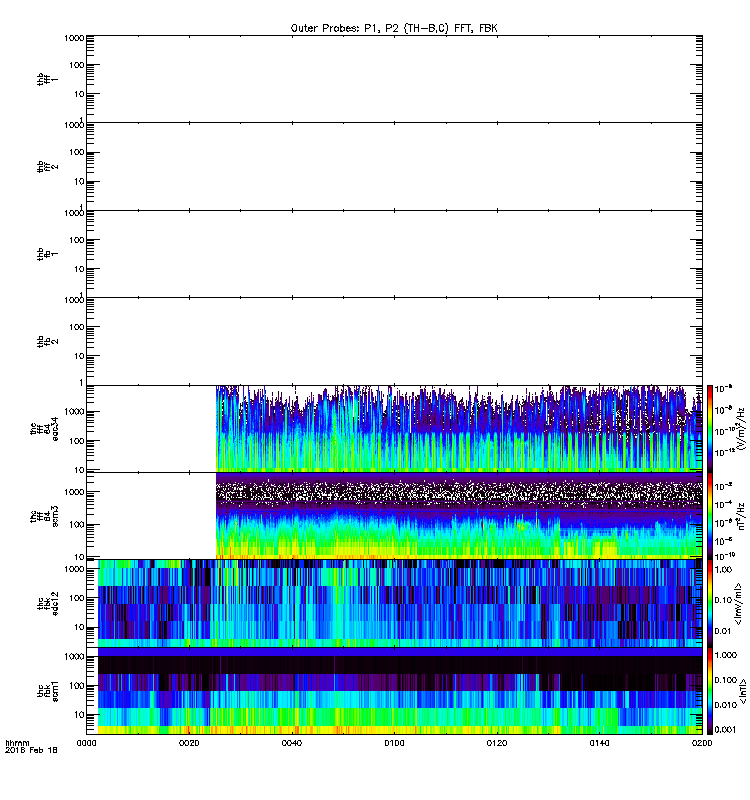Select the 'thb fb 2' panel axis label
The image size is (750, 800).
tap(47, 341)
